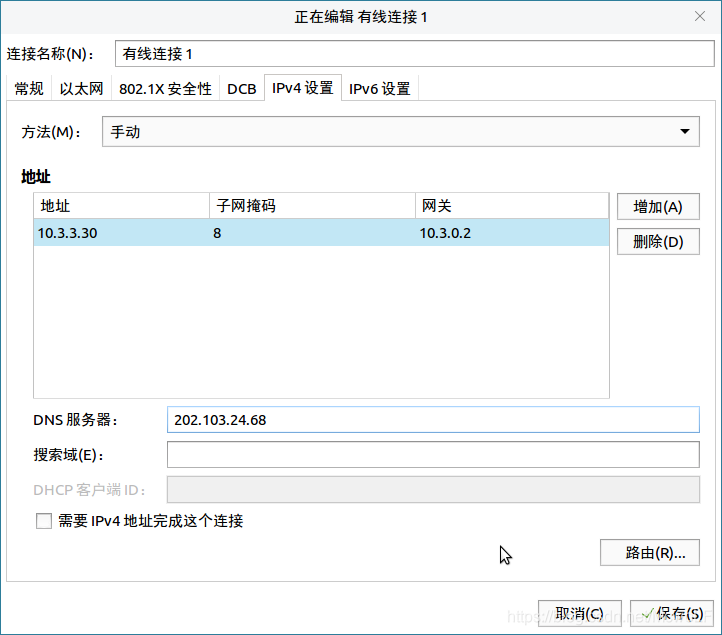Click the connection name field 有线连接 1

tap(414, 54)
